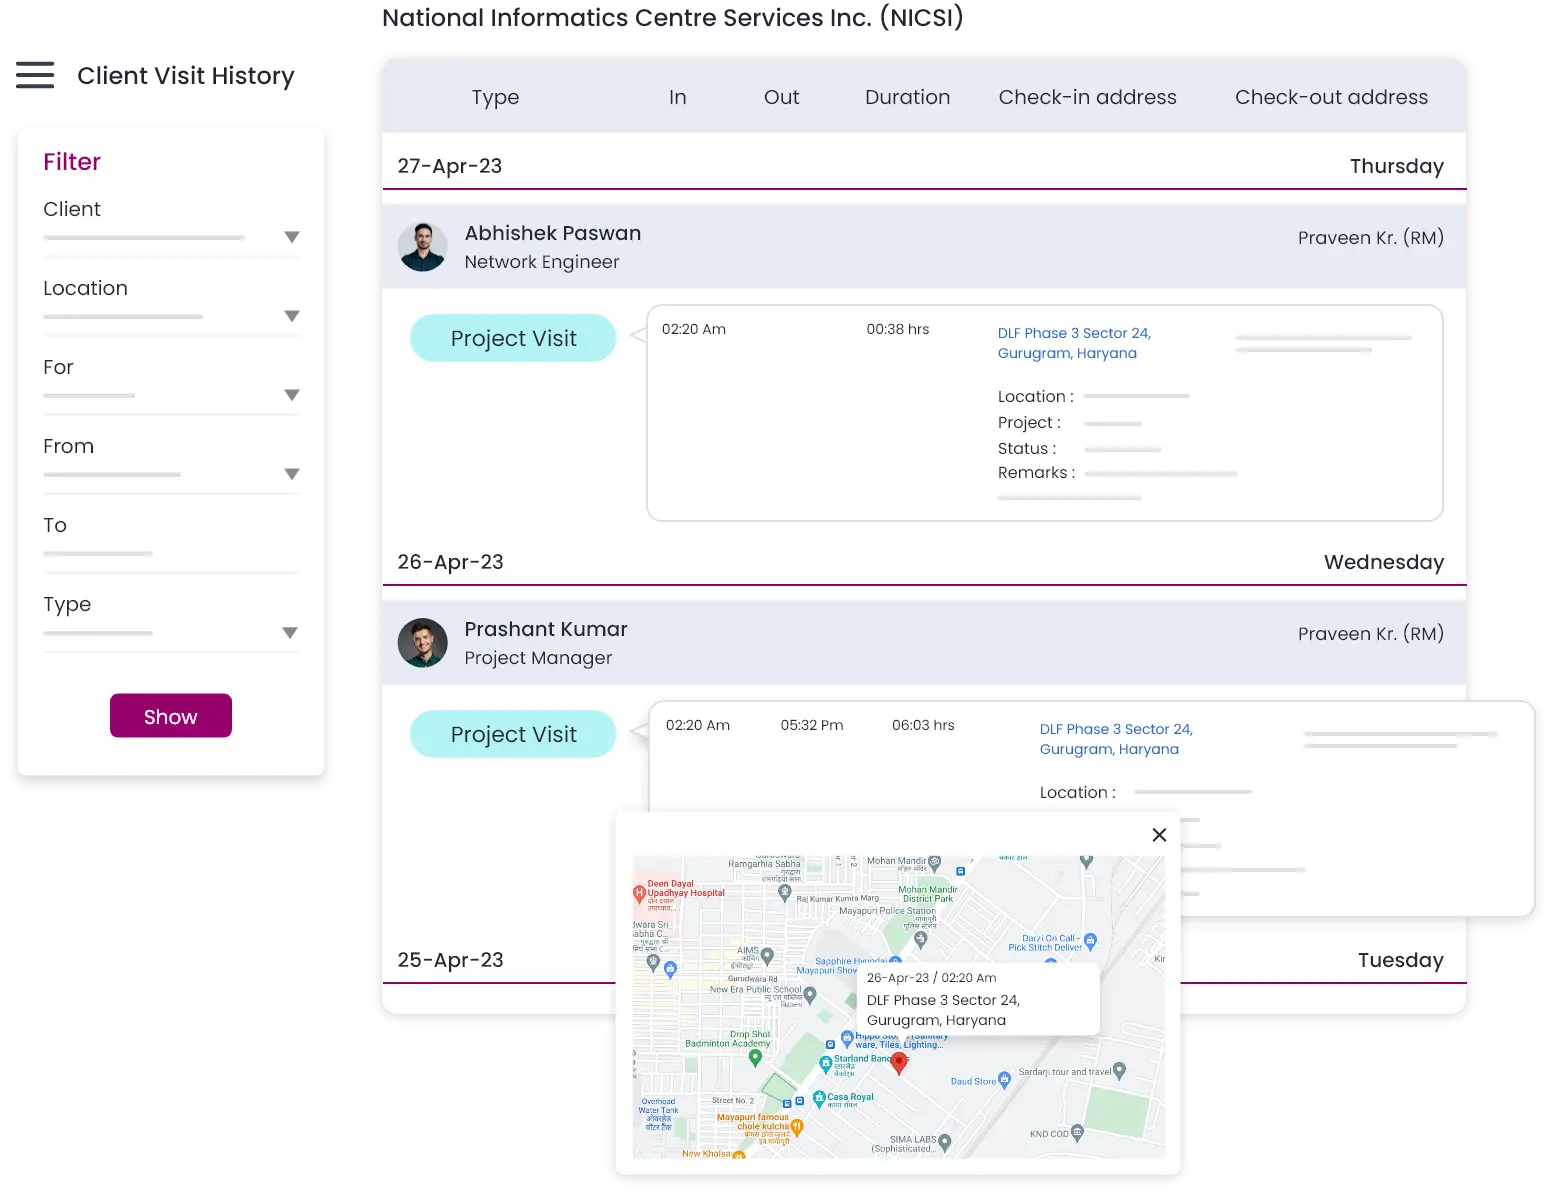Click Praveen Kr. (RM) in Abhishek's row
This screenshot has height=1195, width=1554.
(x=1371, y=238)
